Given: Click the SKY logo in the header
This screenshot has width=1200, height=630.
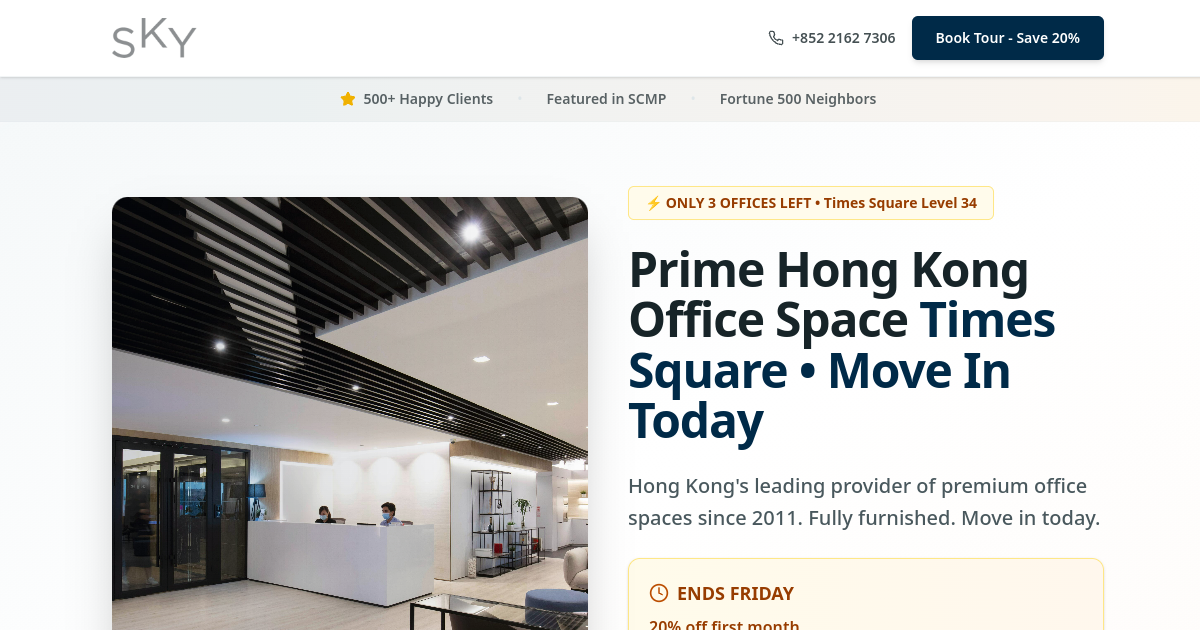Looking at the screenshot, I should click(x=154, y=38).
